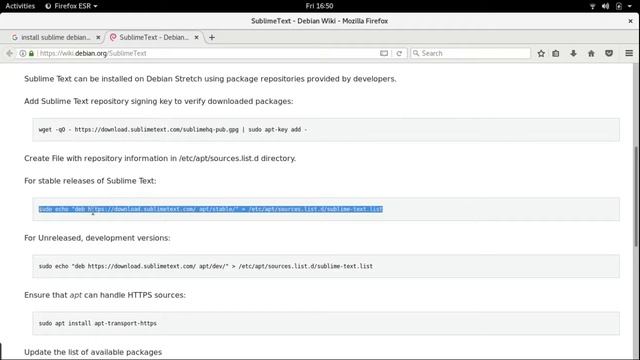
Task: Close the 'install sublime debian' tab
Action: (98, 37)
